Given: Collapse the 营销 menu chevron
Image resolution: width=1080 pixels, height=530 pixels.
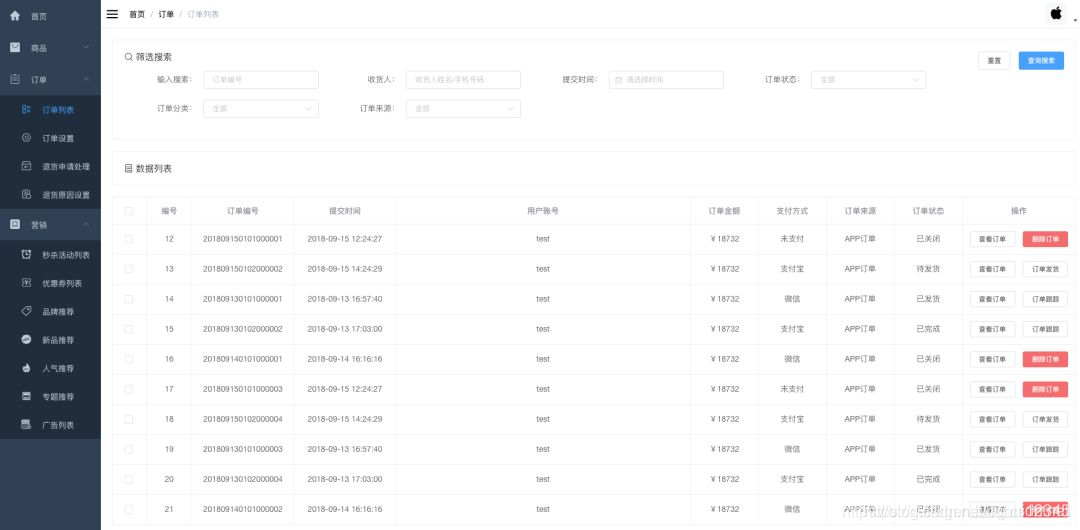Looking at the screenshot, I should pos(86,225).
